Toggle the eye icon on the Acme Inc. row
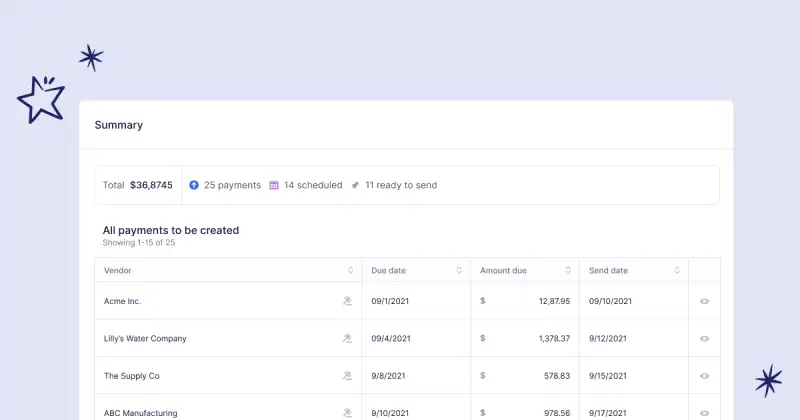 click(704, 301)
